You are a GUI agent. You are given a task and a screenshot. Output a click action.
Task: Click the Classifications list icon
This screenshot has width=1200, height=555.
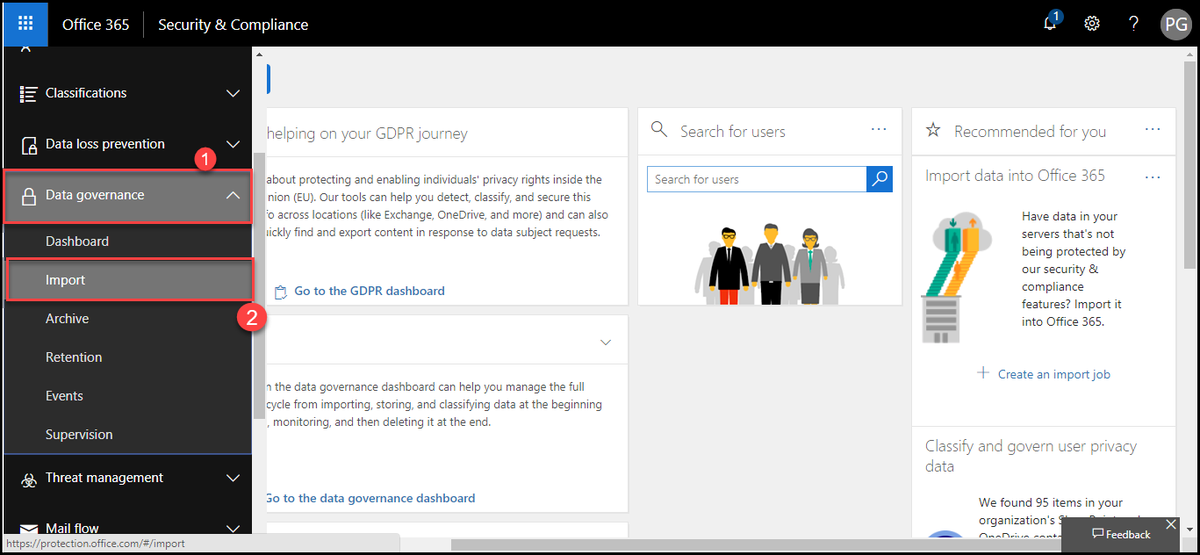point(28,93)
